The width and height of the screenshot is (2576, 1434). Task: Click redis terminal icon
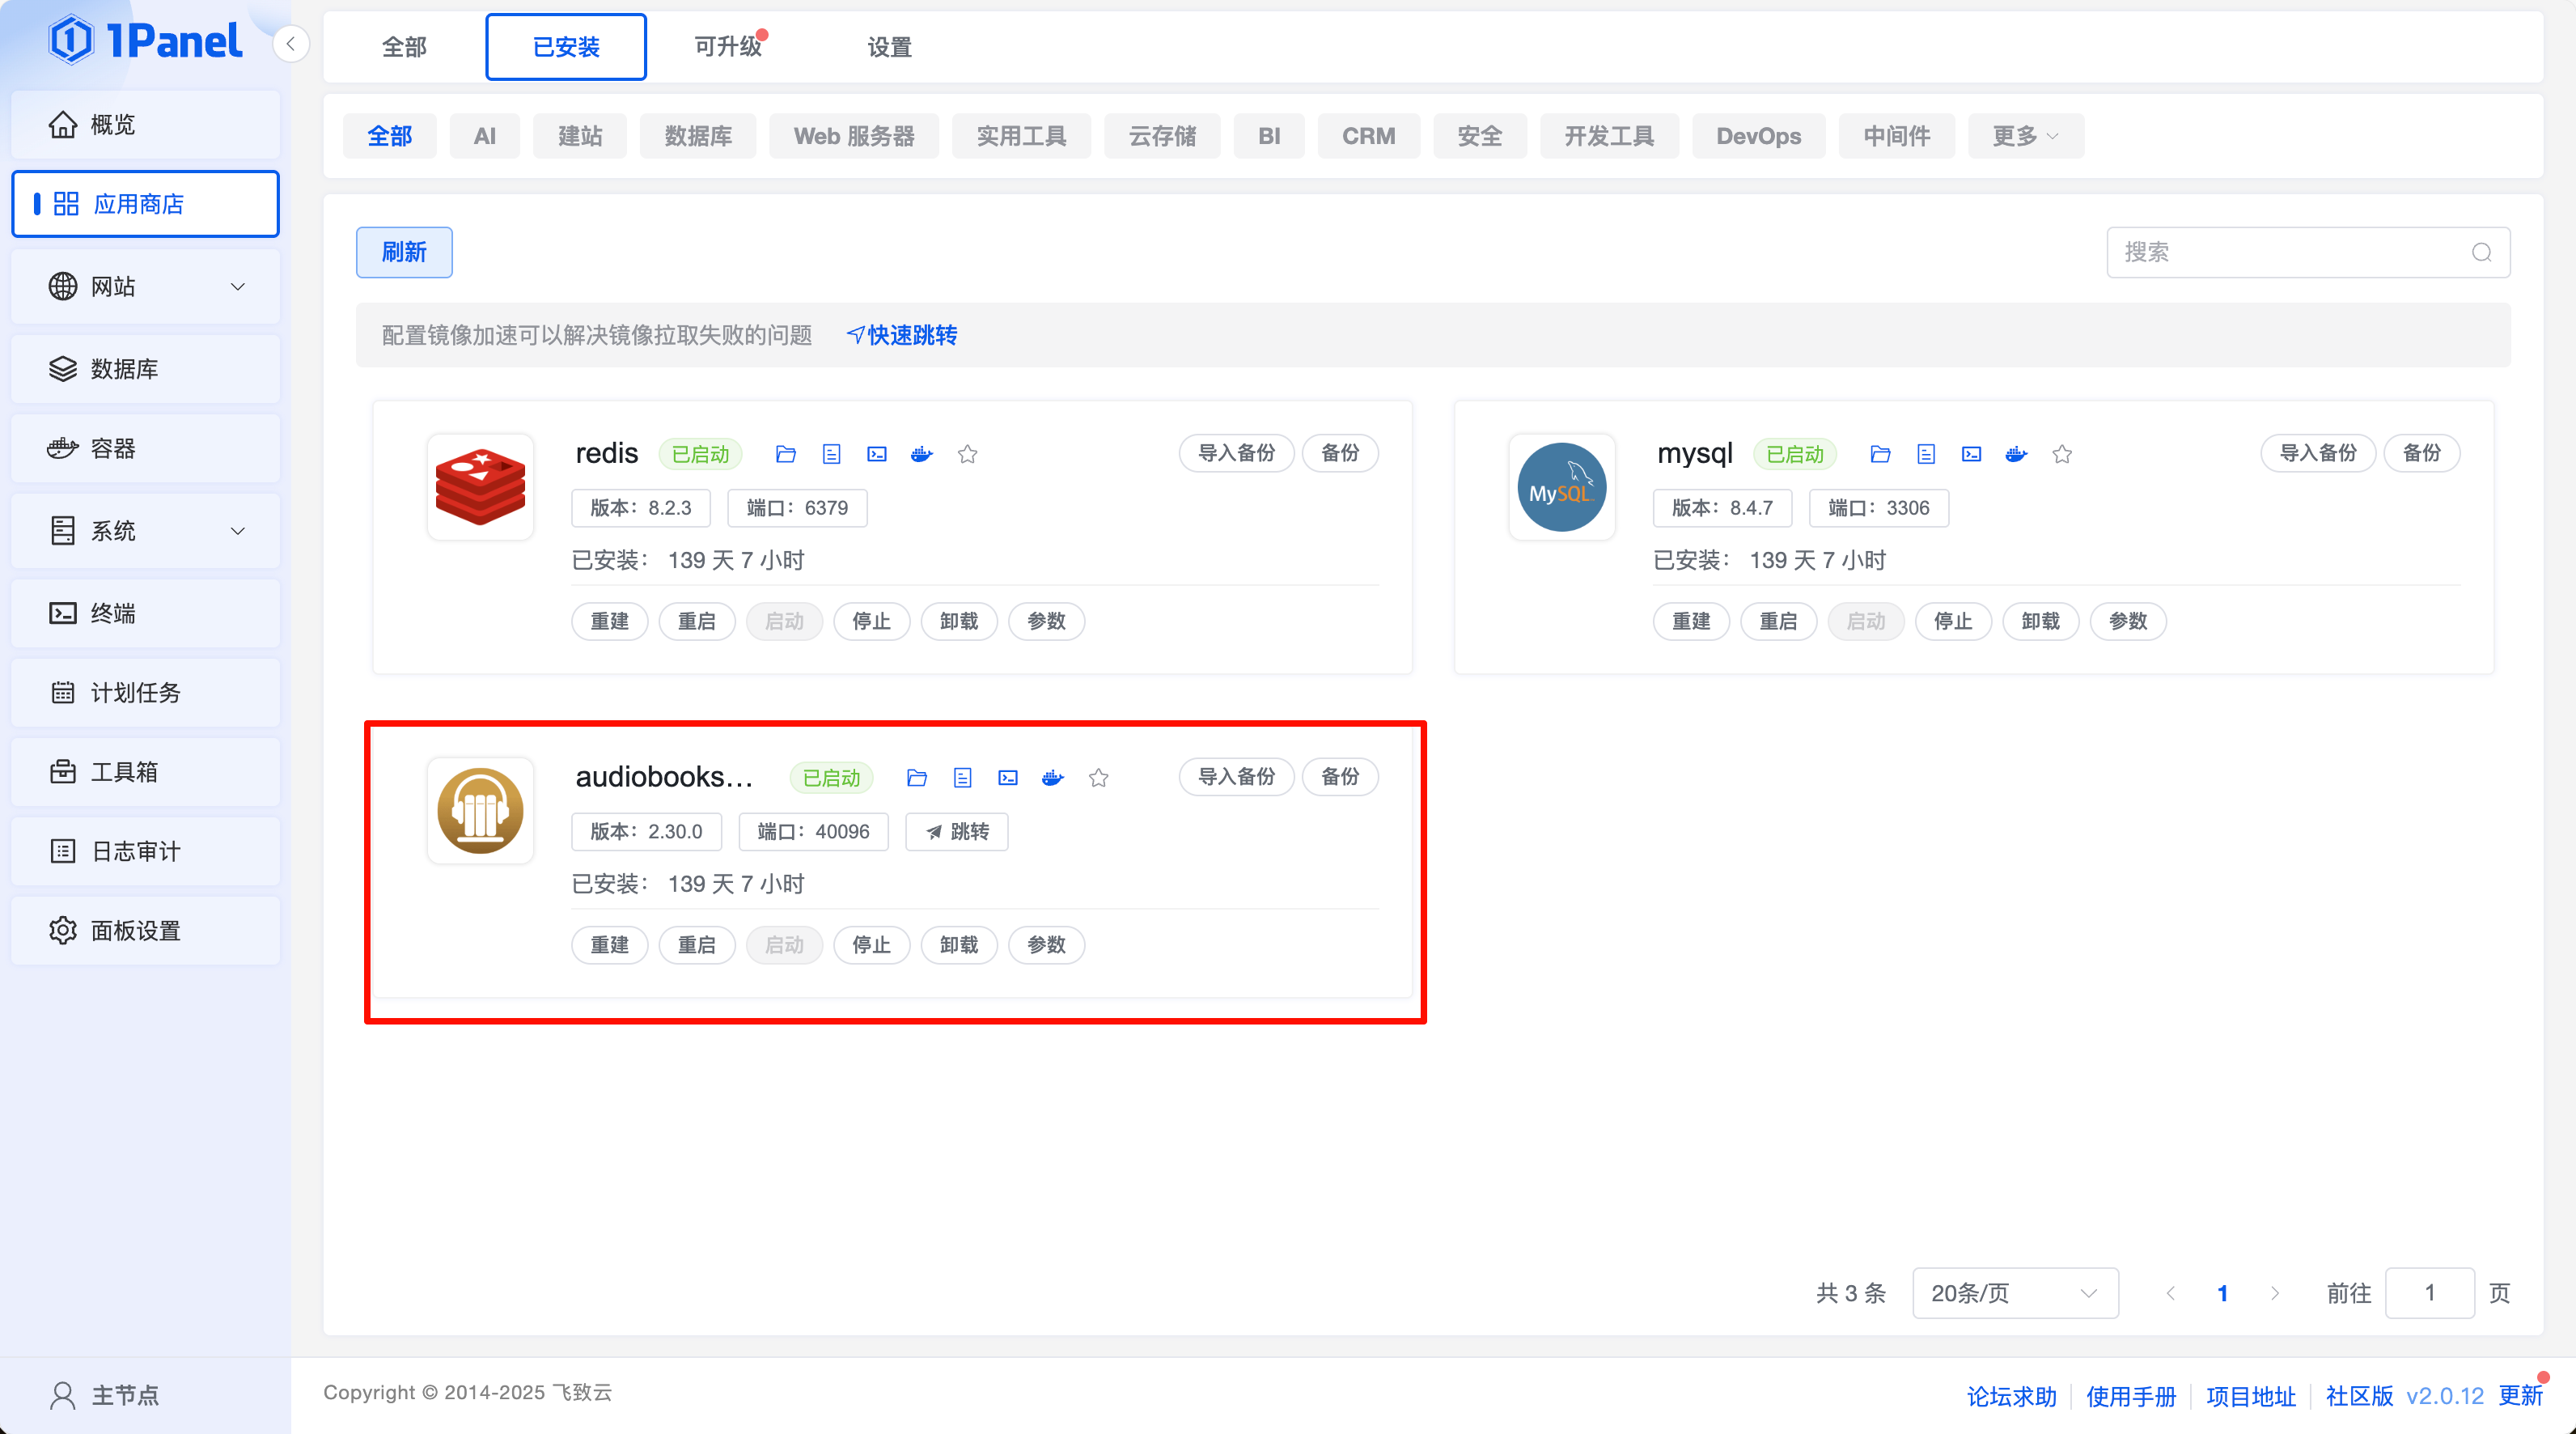(877, 454)
